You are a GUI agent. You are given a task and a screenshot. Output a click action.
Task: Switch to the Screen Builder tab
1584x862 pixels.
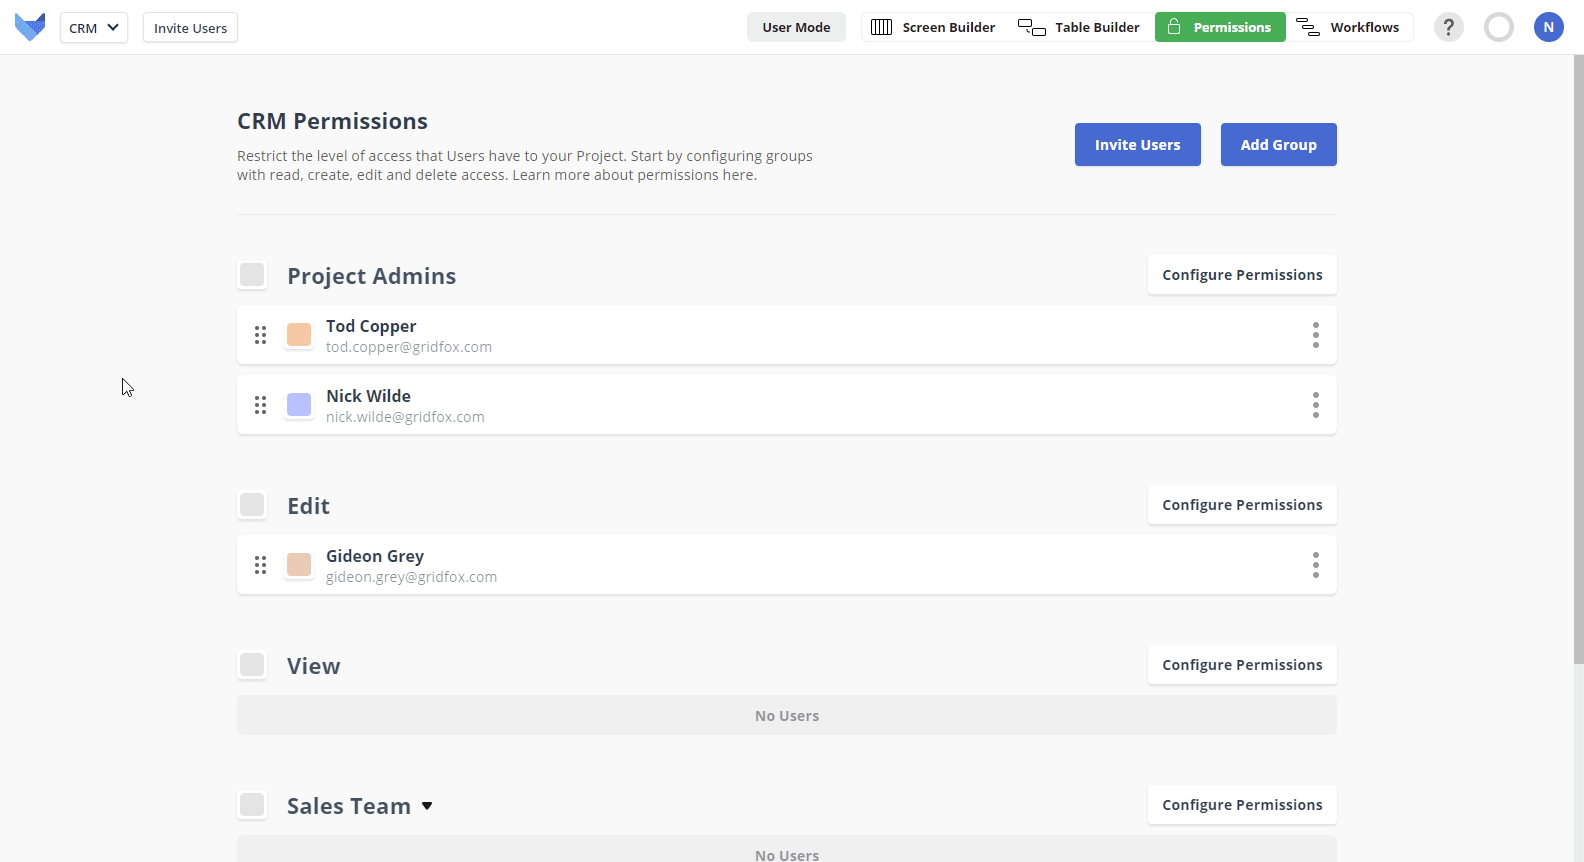(x=933, y=27)
